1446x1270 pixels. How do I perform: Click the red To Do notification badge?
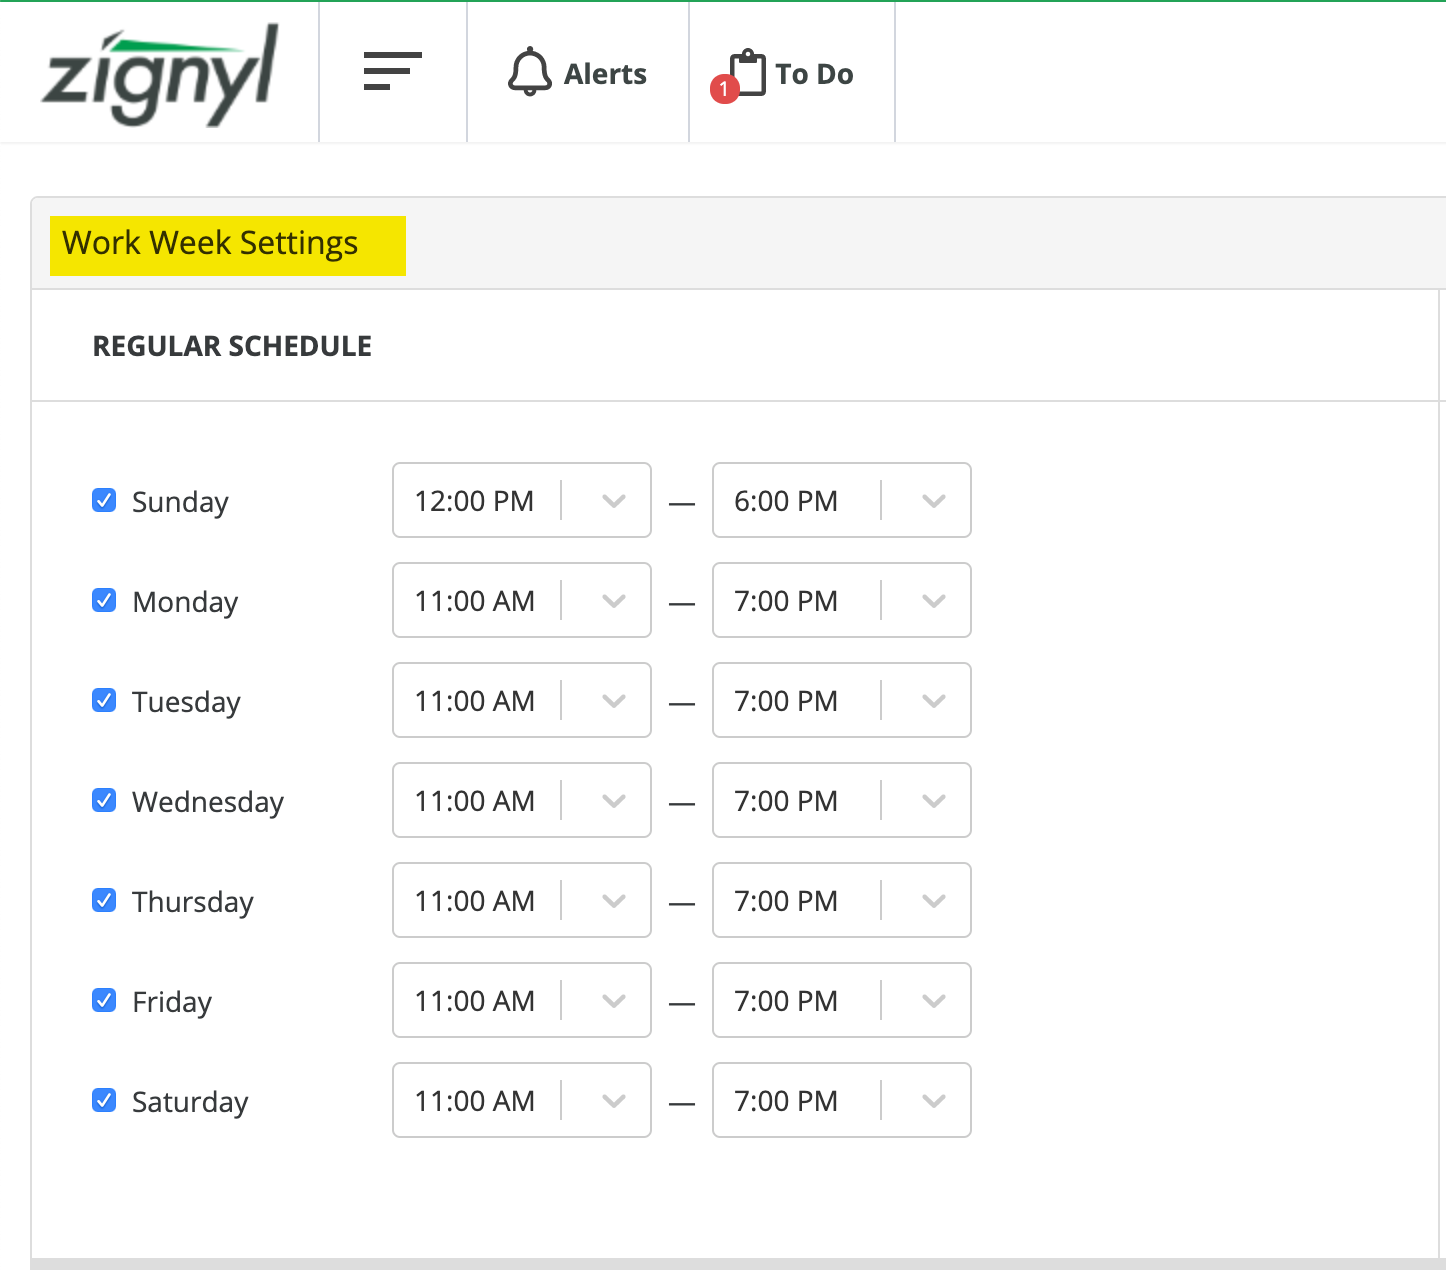[x=724, y=89]
